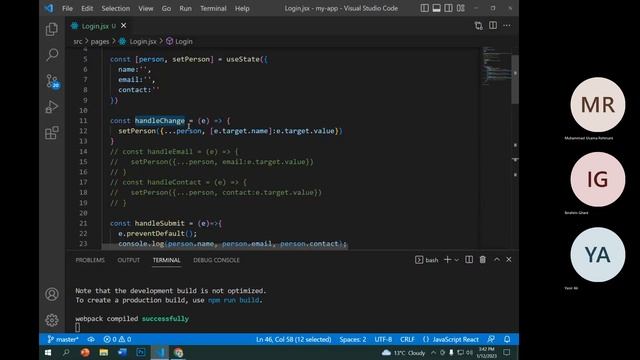Open the Explorer view in activity bar
Image resolution: width=640 pixels, height=360 pixels.
click(x=52, y=29)
